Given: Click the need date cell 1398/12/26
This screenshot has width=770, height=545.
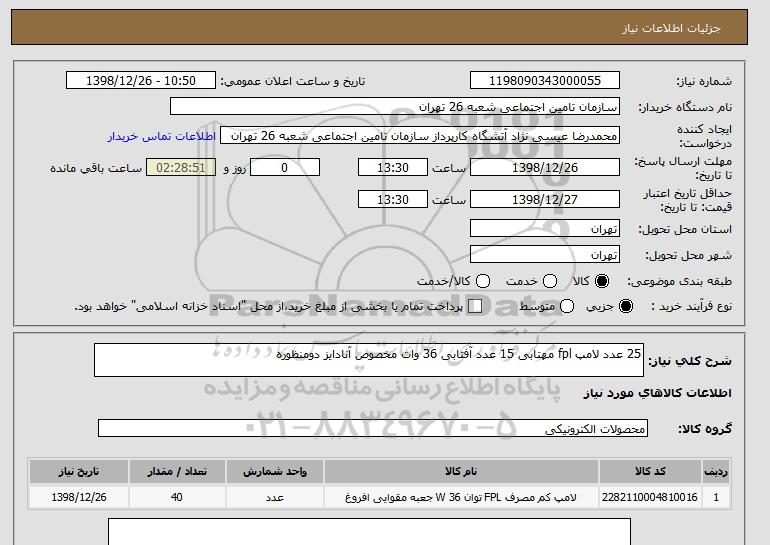Looking at the screenshot, I should pyautogui.click(x=79, y=497).
